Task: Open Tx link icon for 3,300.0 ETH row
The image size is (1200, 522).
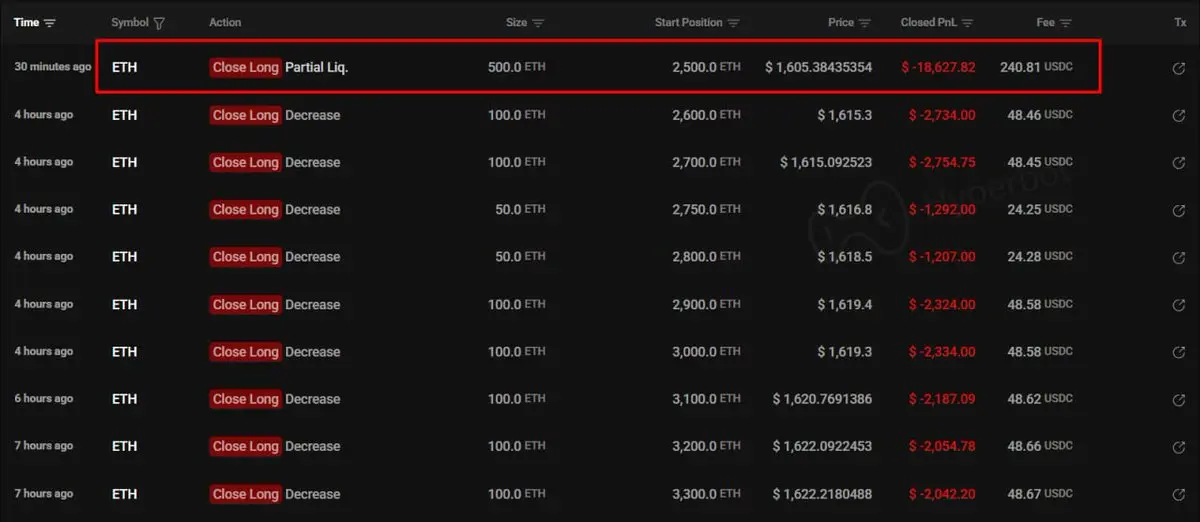Action: 1178,494
